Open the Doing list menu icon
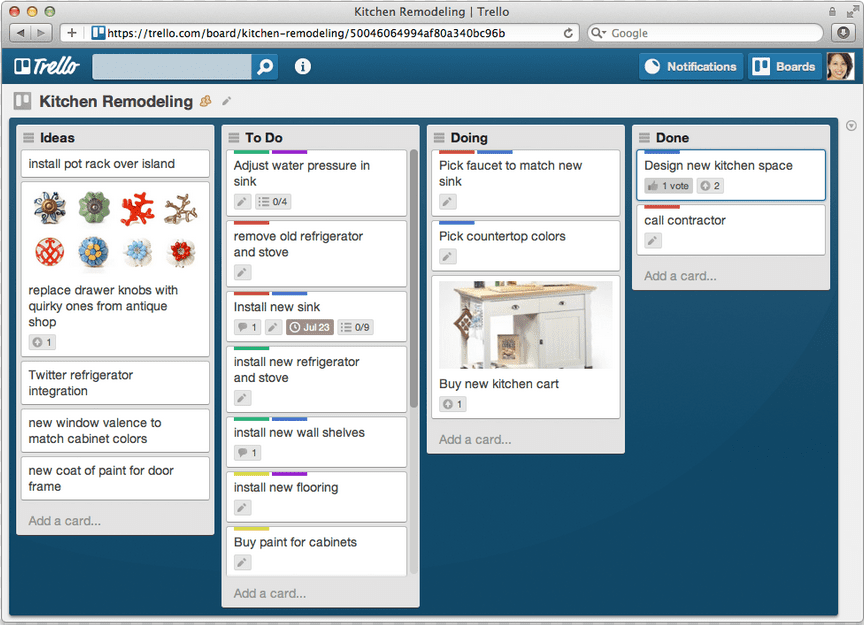Image resolution: width=864 pixels, height=625 pixels. (439, 137)
